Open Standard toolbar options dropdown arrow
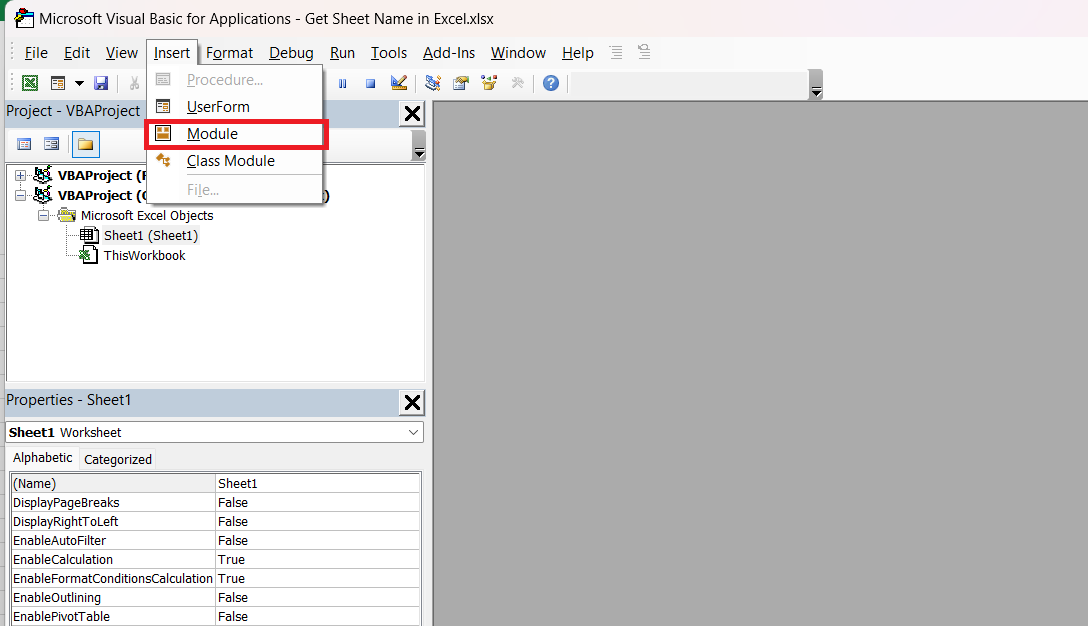This screenshot has width=1088, height=626. point(817,85)
